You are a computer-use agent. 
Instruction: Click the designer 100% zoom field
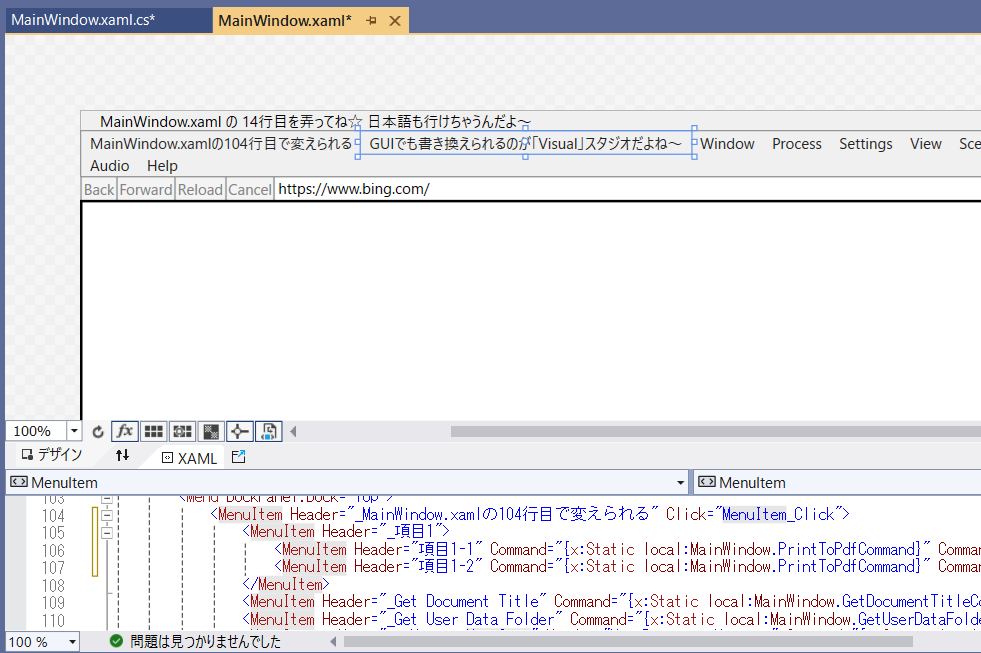coord(36,431)
